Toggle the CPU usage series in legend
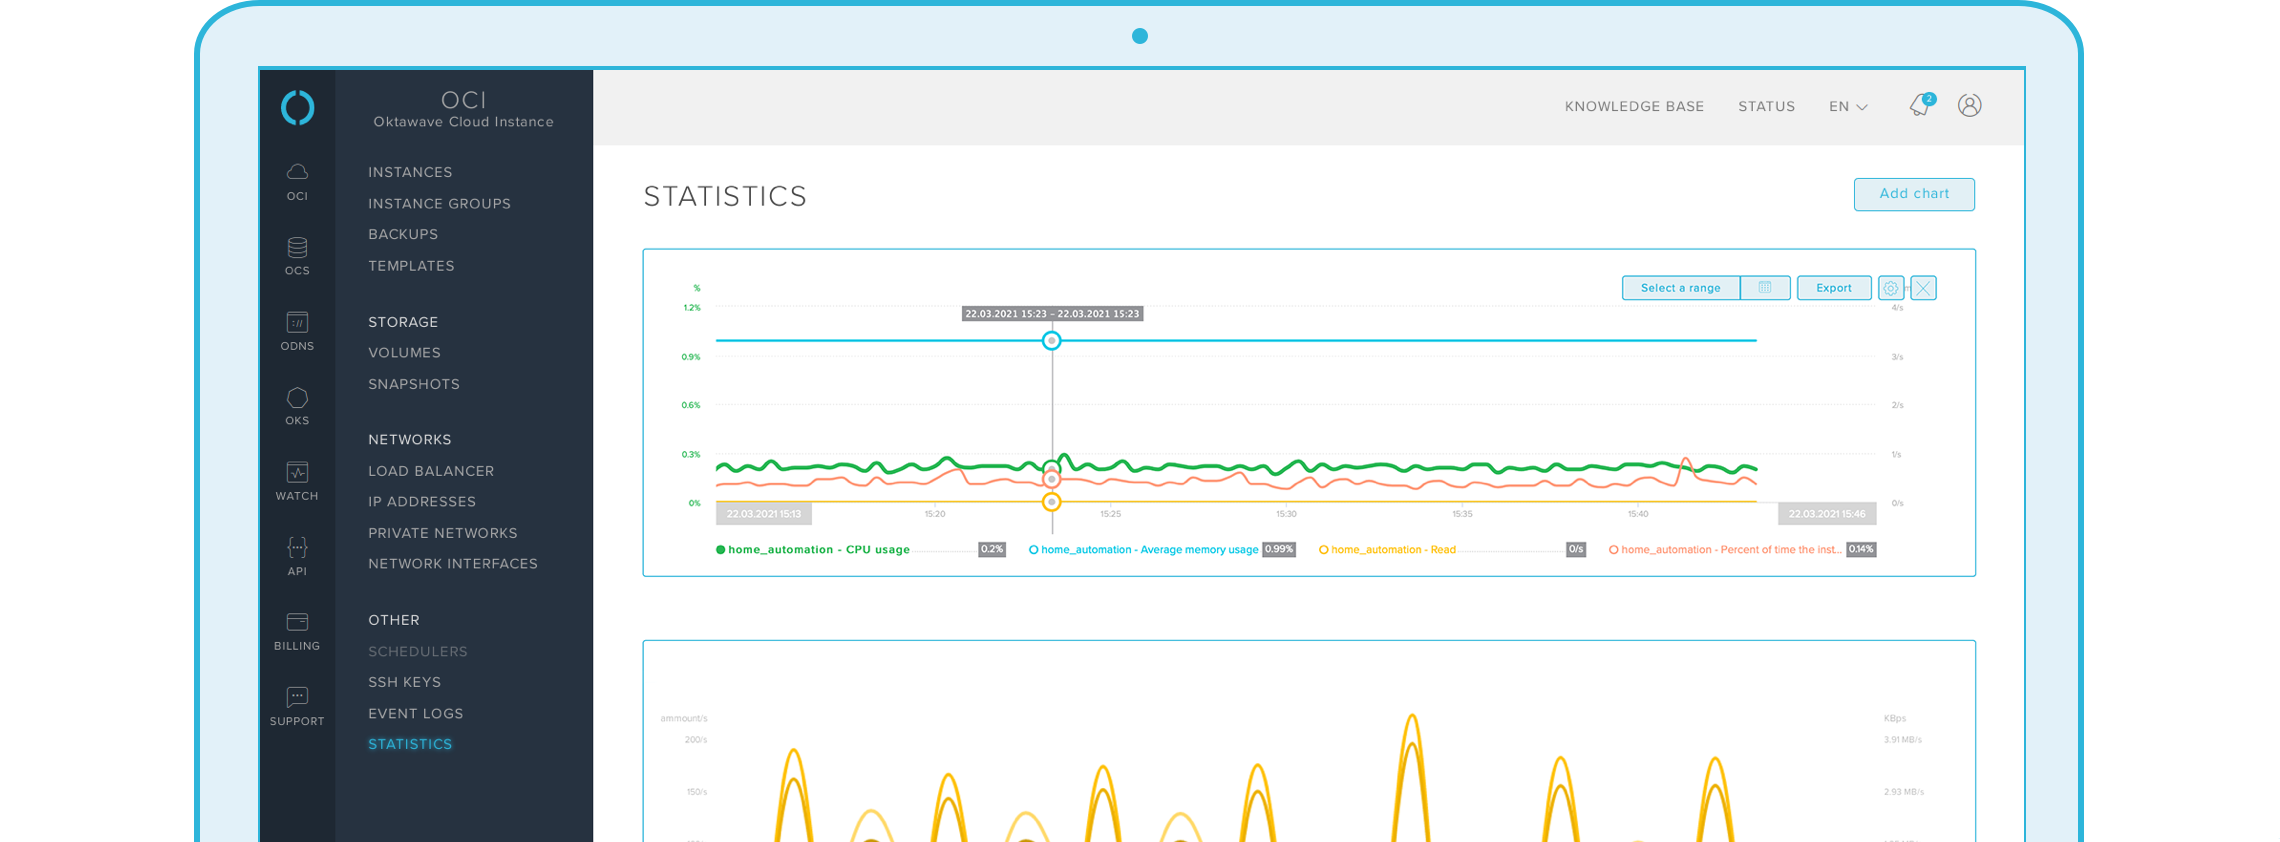The height and width of the screenshot is (842, 2280). [x=818, y=550]
